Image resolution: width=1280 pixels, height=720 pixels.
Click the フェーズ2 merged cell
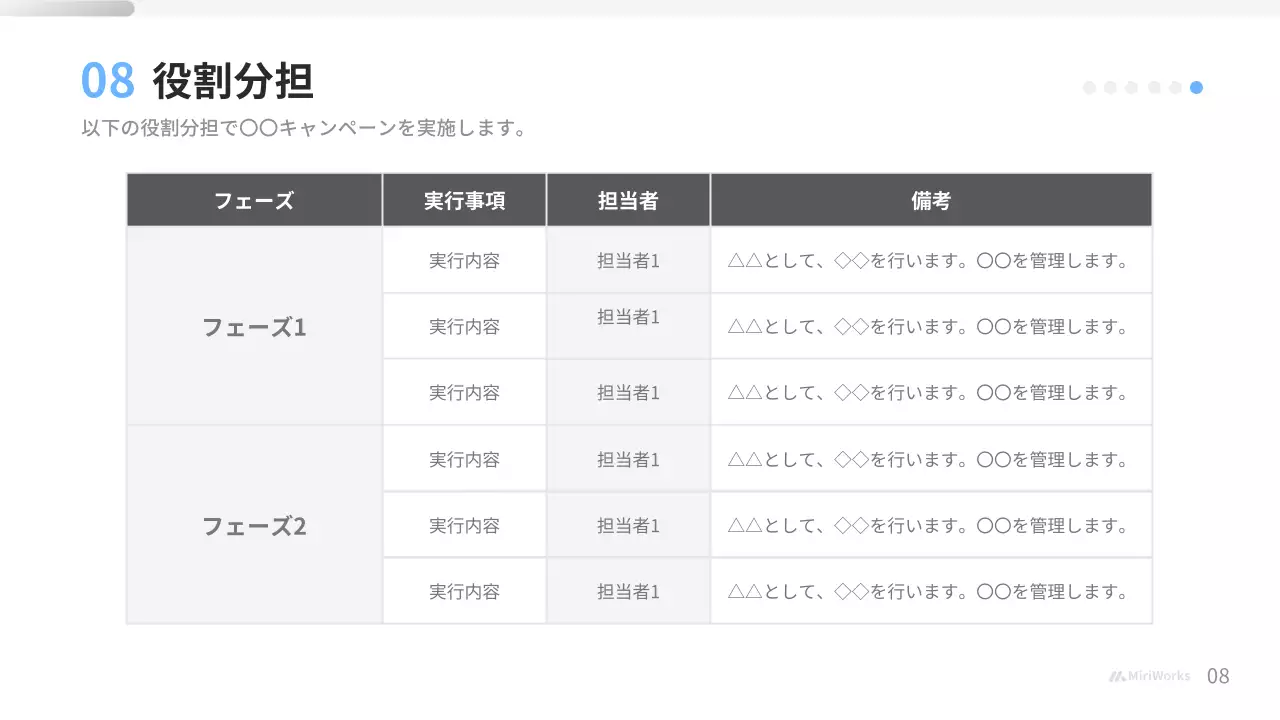tap(254, 526)
